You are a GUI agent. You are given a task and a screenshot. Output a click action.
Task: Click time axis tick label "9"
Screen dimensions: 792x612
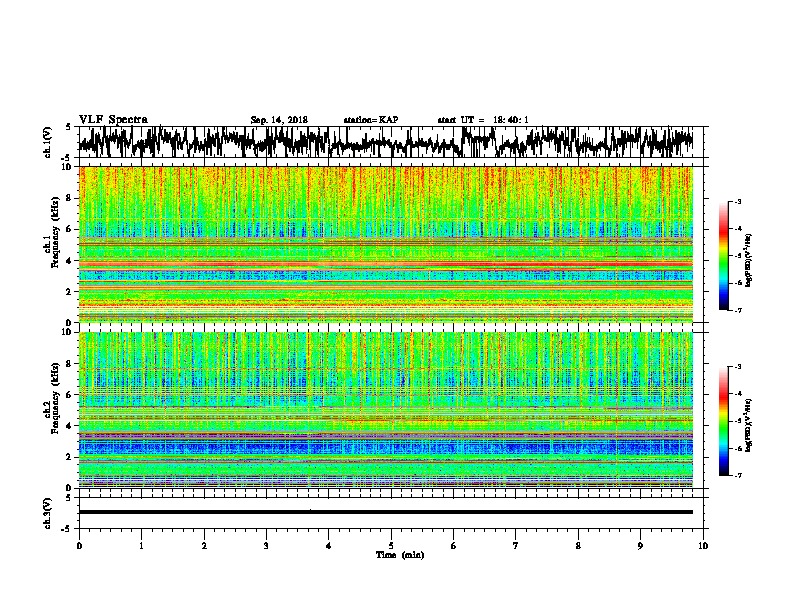(x=640, y=546)
